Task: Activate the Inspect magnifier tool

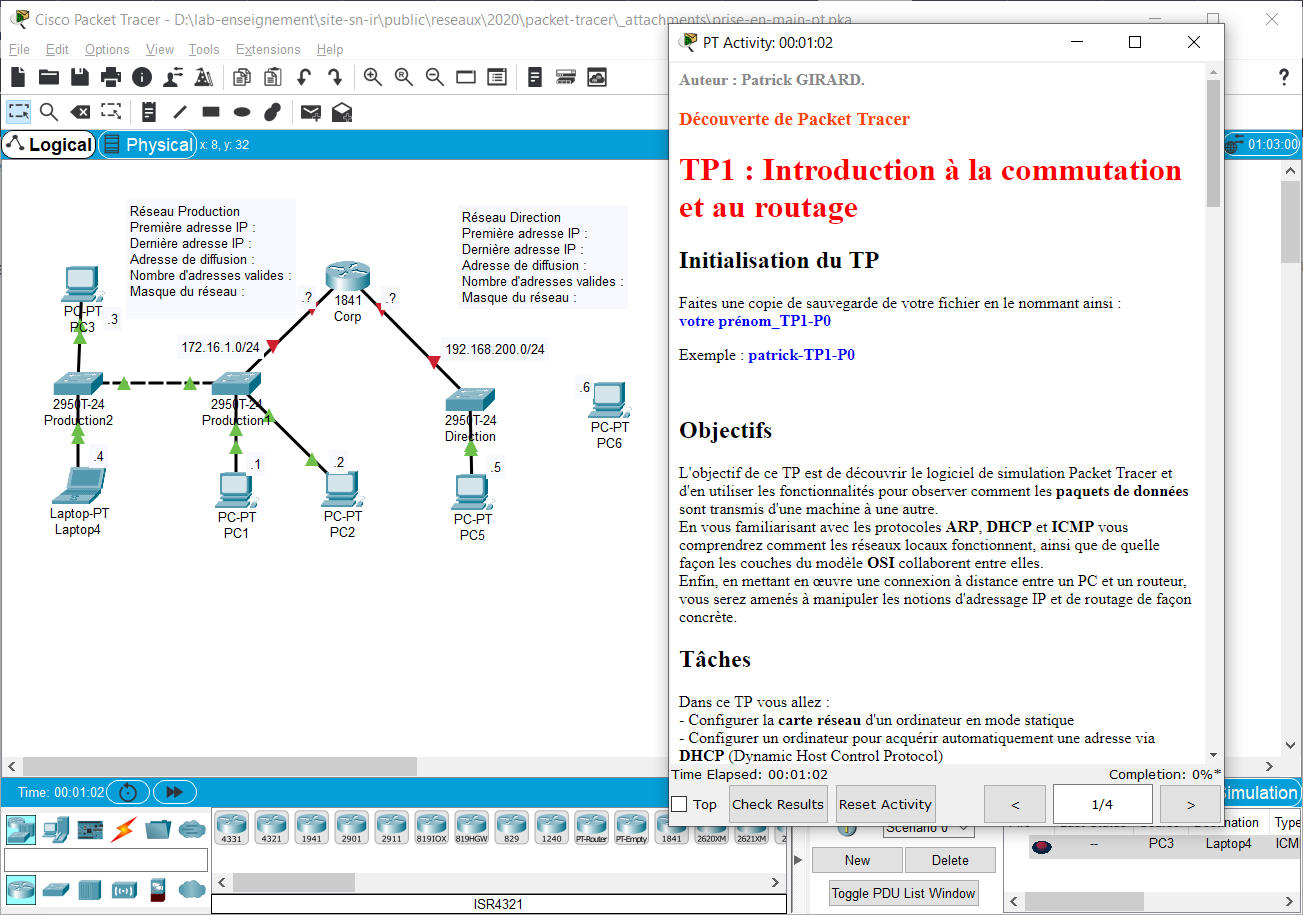Action: coord(48,112)
